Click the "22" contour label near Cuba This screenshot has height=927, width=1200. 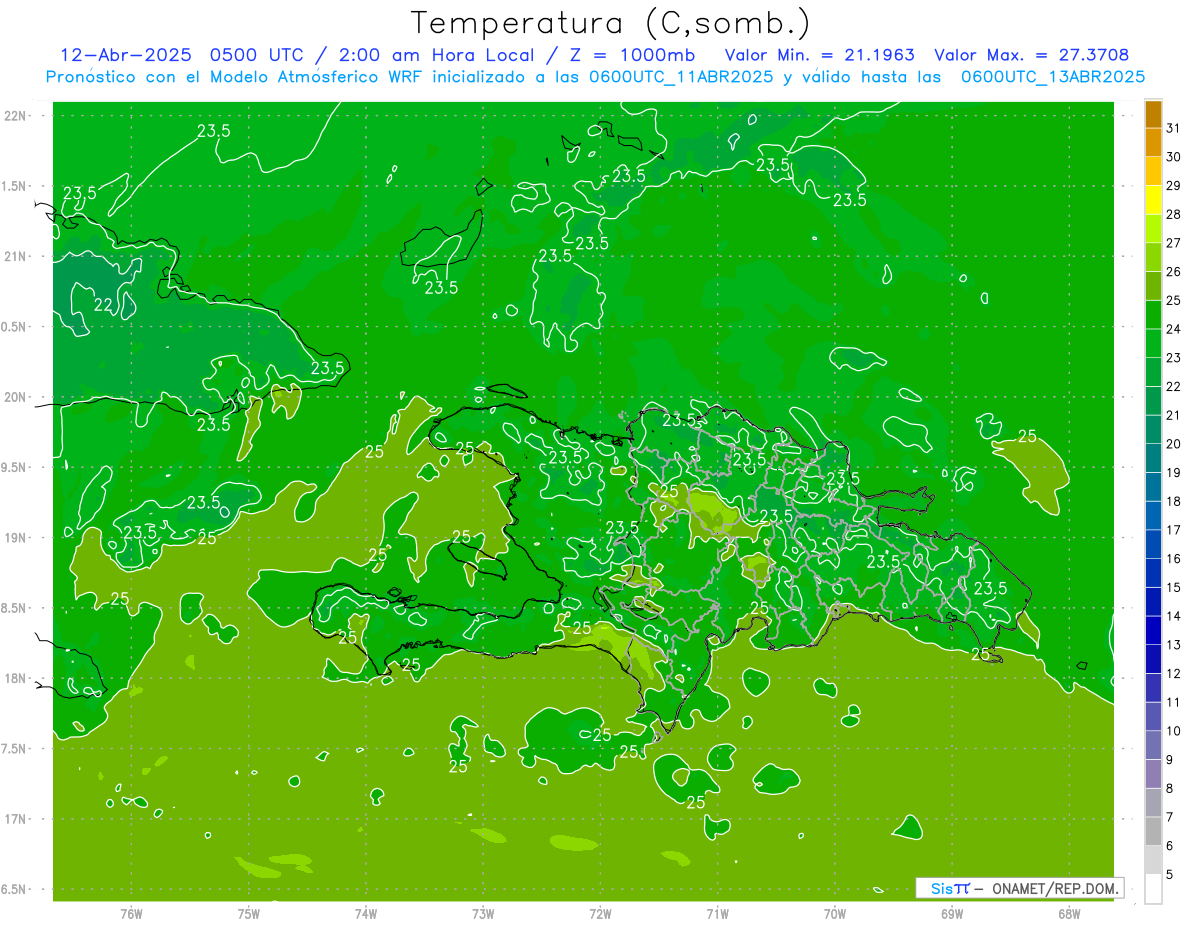tap(103, 305)
